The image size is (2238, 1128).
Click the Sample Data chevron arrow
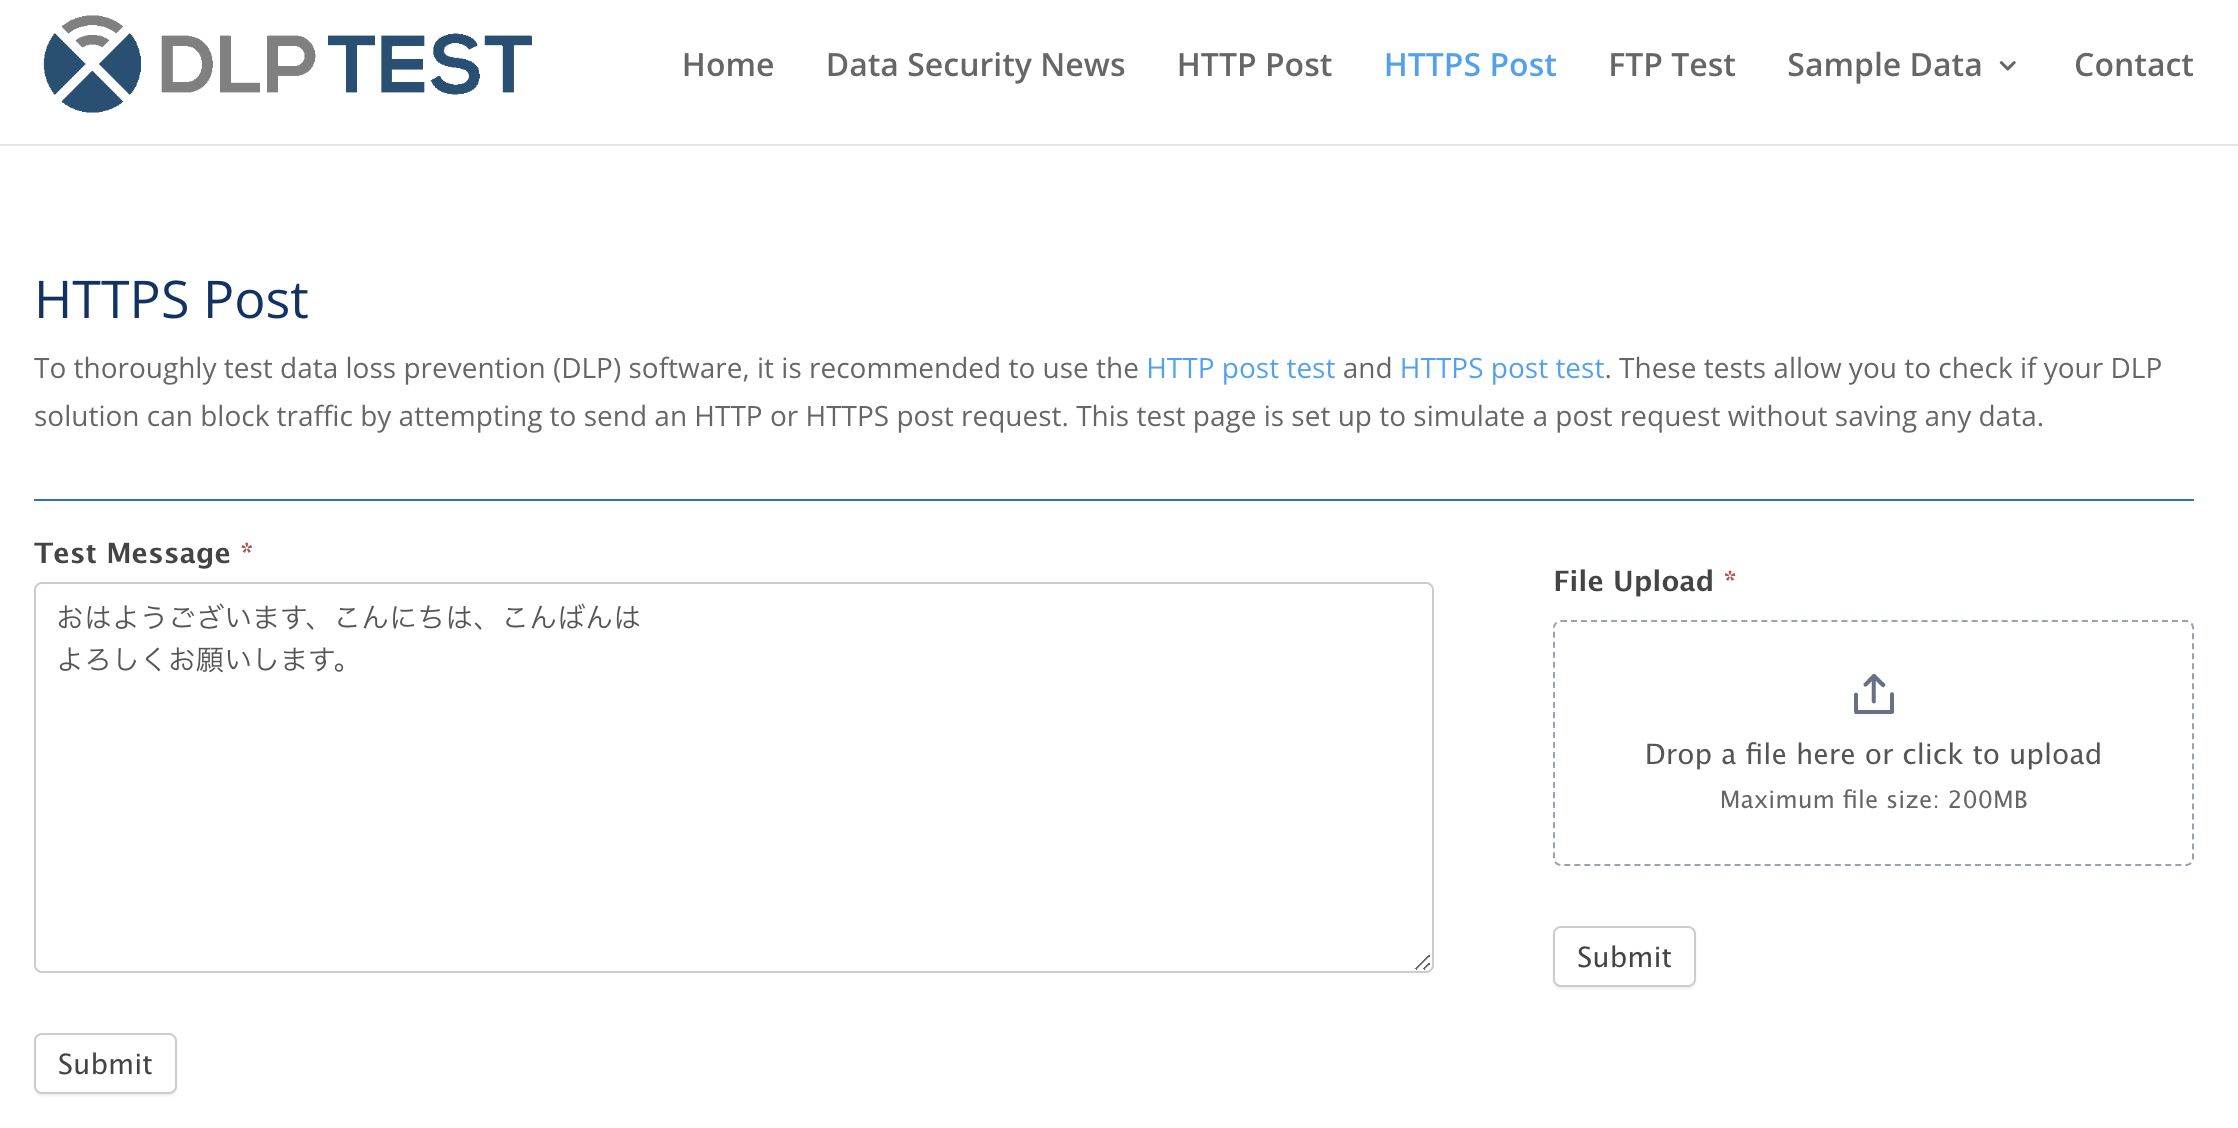2008,66
